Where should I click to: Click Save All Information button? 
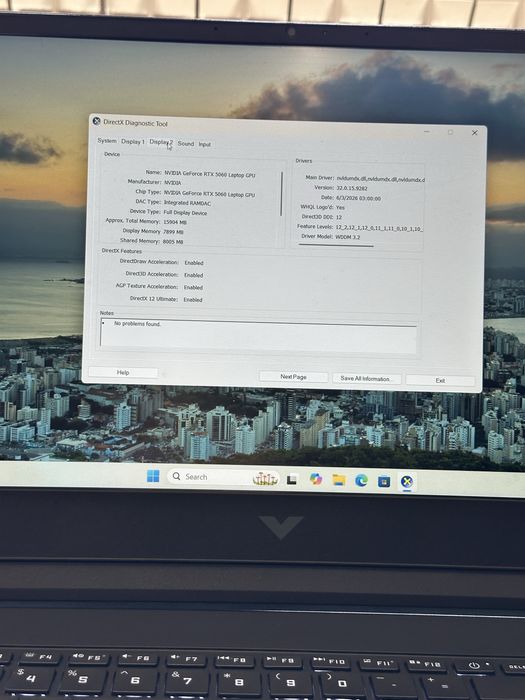pyautogui.click(x=366, y=379)
